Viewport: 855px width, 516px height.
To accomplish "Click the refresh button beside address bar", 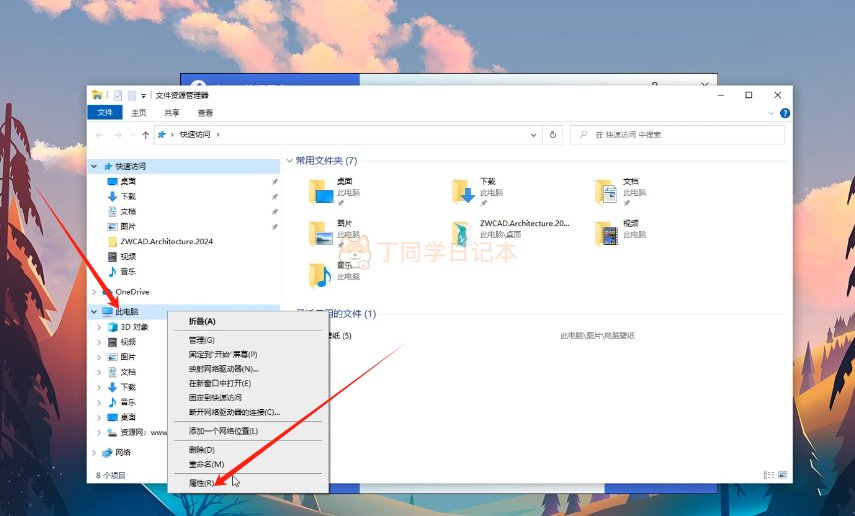I will click(x=553, y=135).
